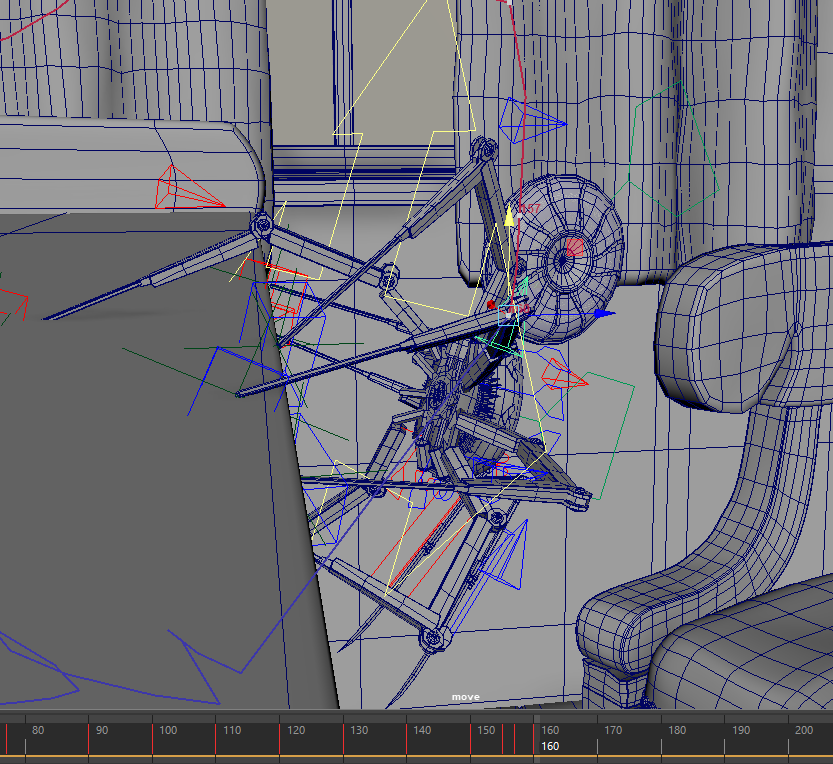Image resolution: width=833 pixels, height=764 pixels.
Task: Jump to frame 100 on the timeline
Action: pyautogui.click(x=153, y=736)
